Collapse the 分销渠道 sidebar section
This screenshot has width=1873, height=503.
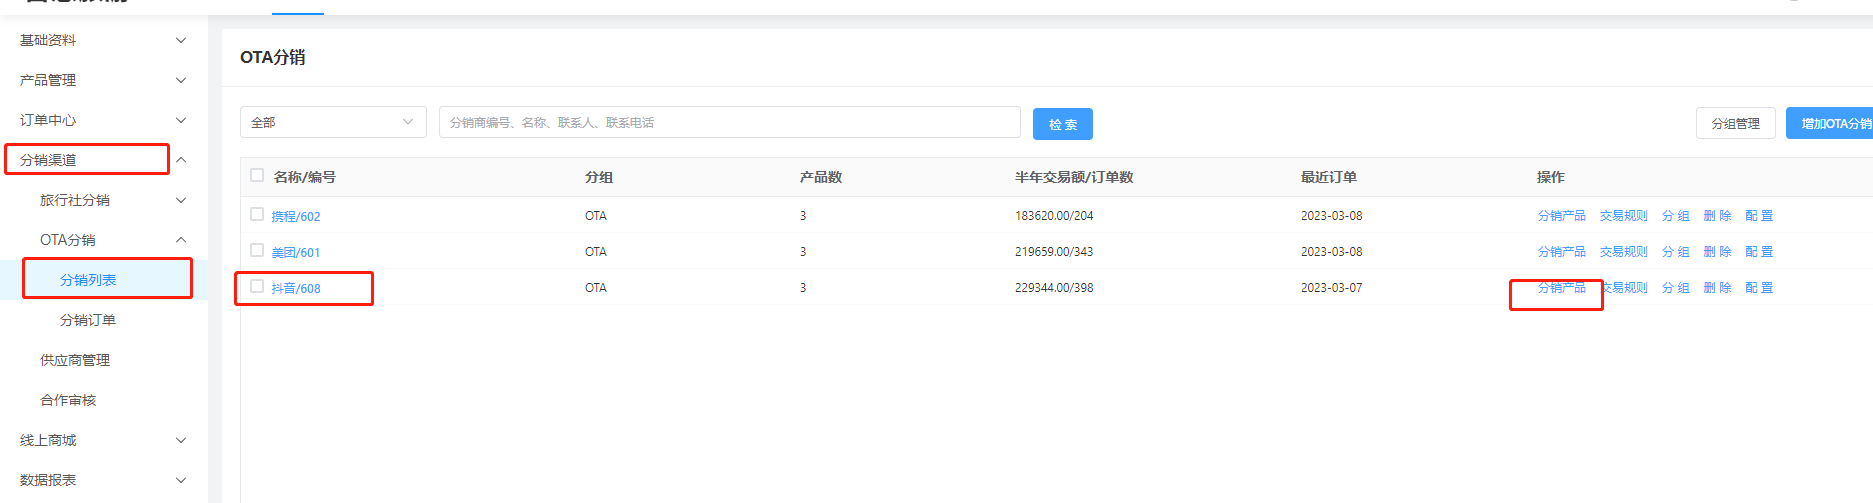181,160
